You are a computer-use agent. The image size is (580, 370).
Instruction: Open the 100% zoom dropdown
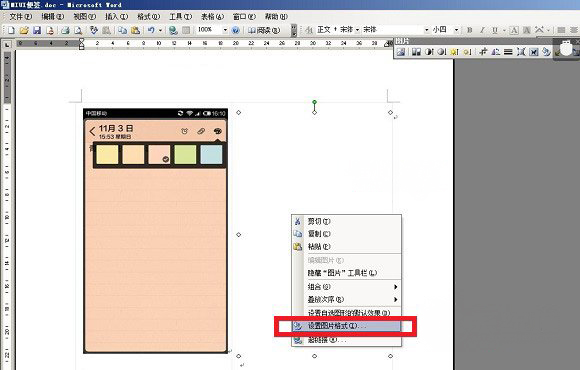[225, 30]
